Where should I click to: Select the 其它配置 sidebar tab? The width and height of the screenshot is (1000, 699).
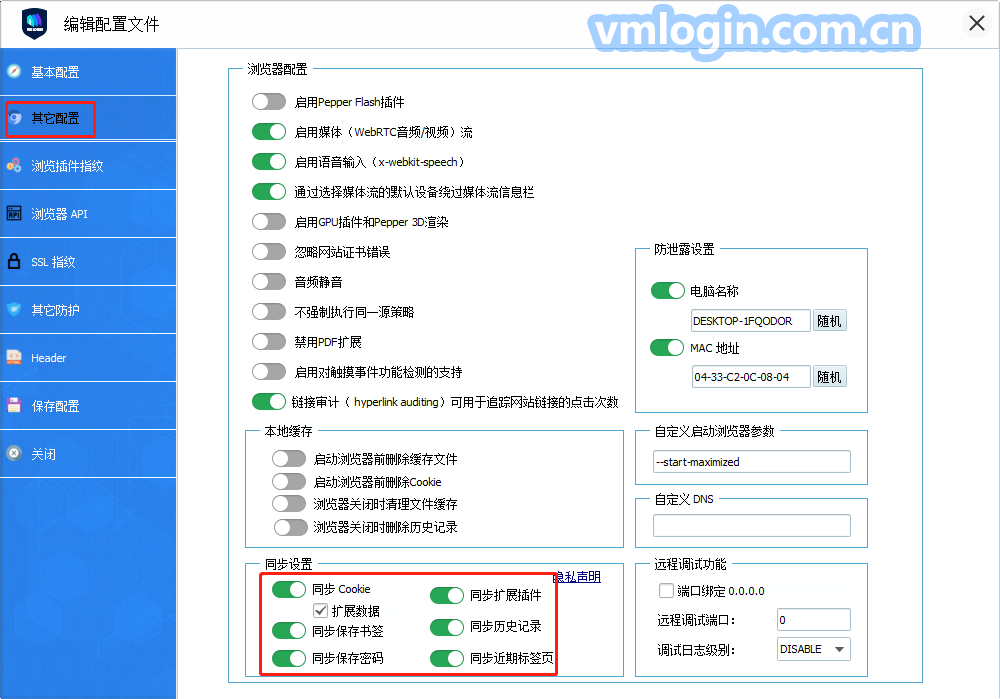point(54,119)
